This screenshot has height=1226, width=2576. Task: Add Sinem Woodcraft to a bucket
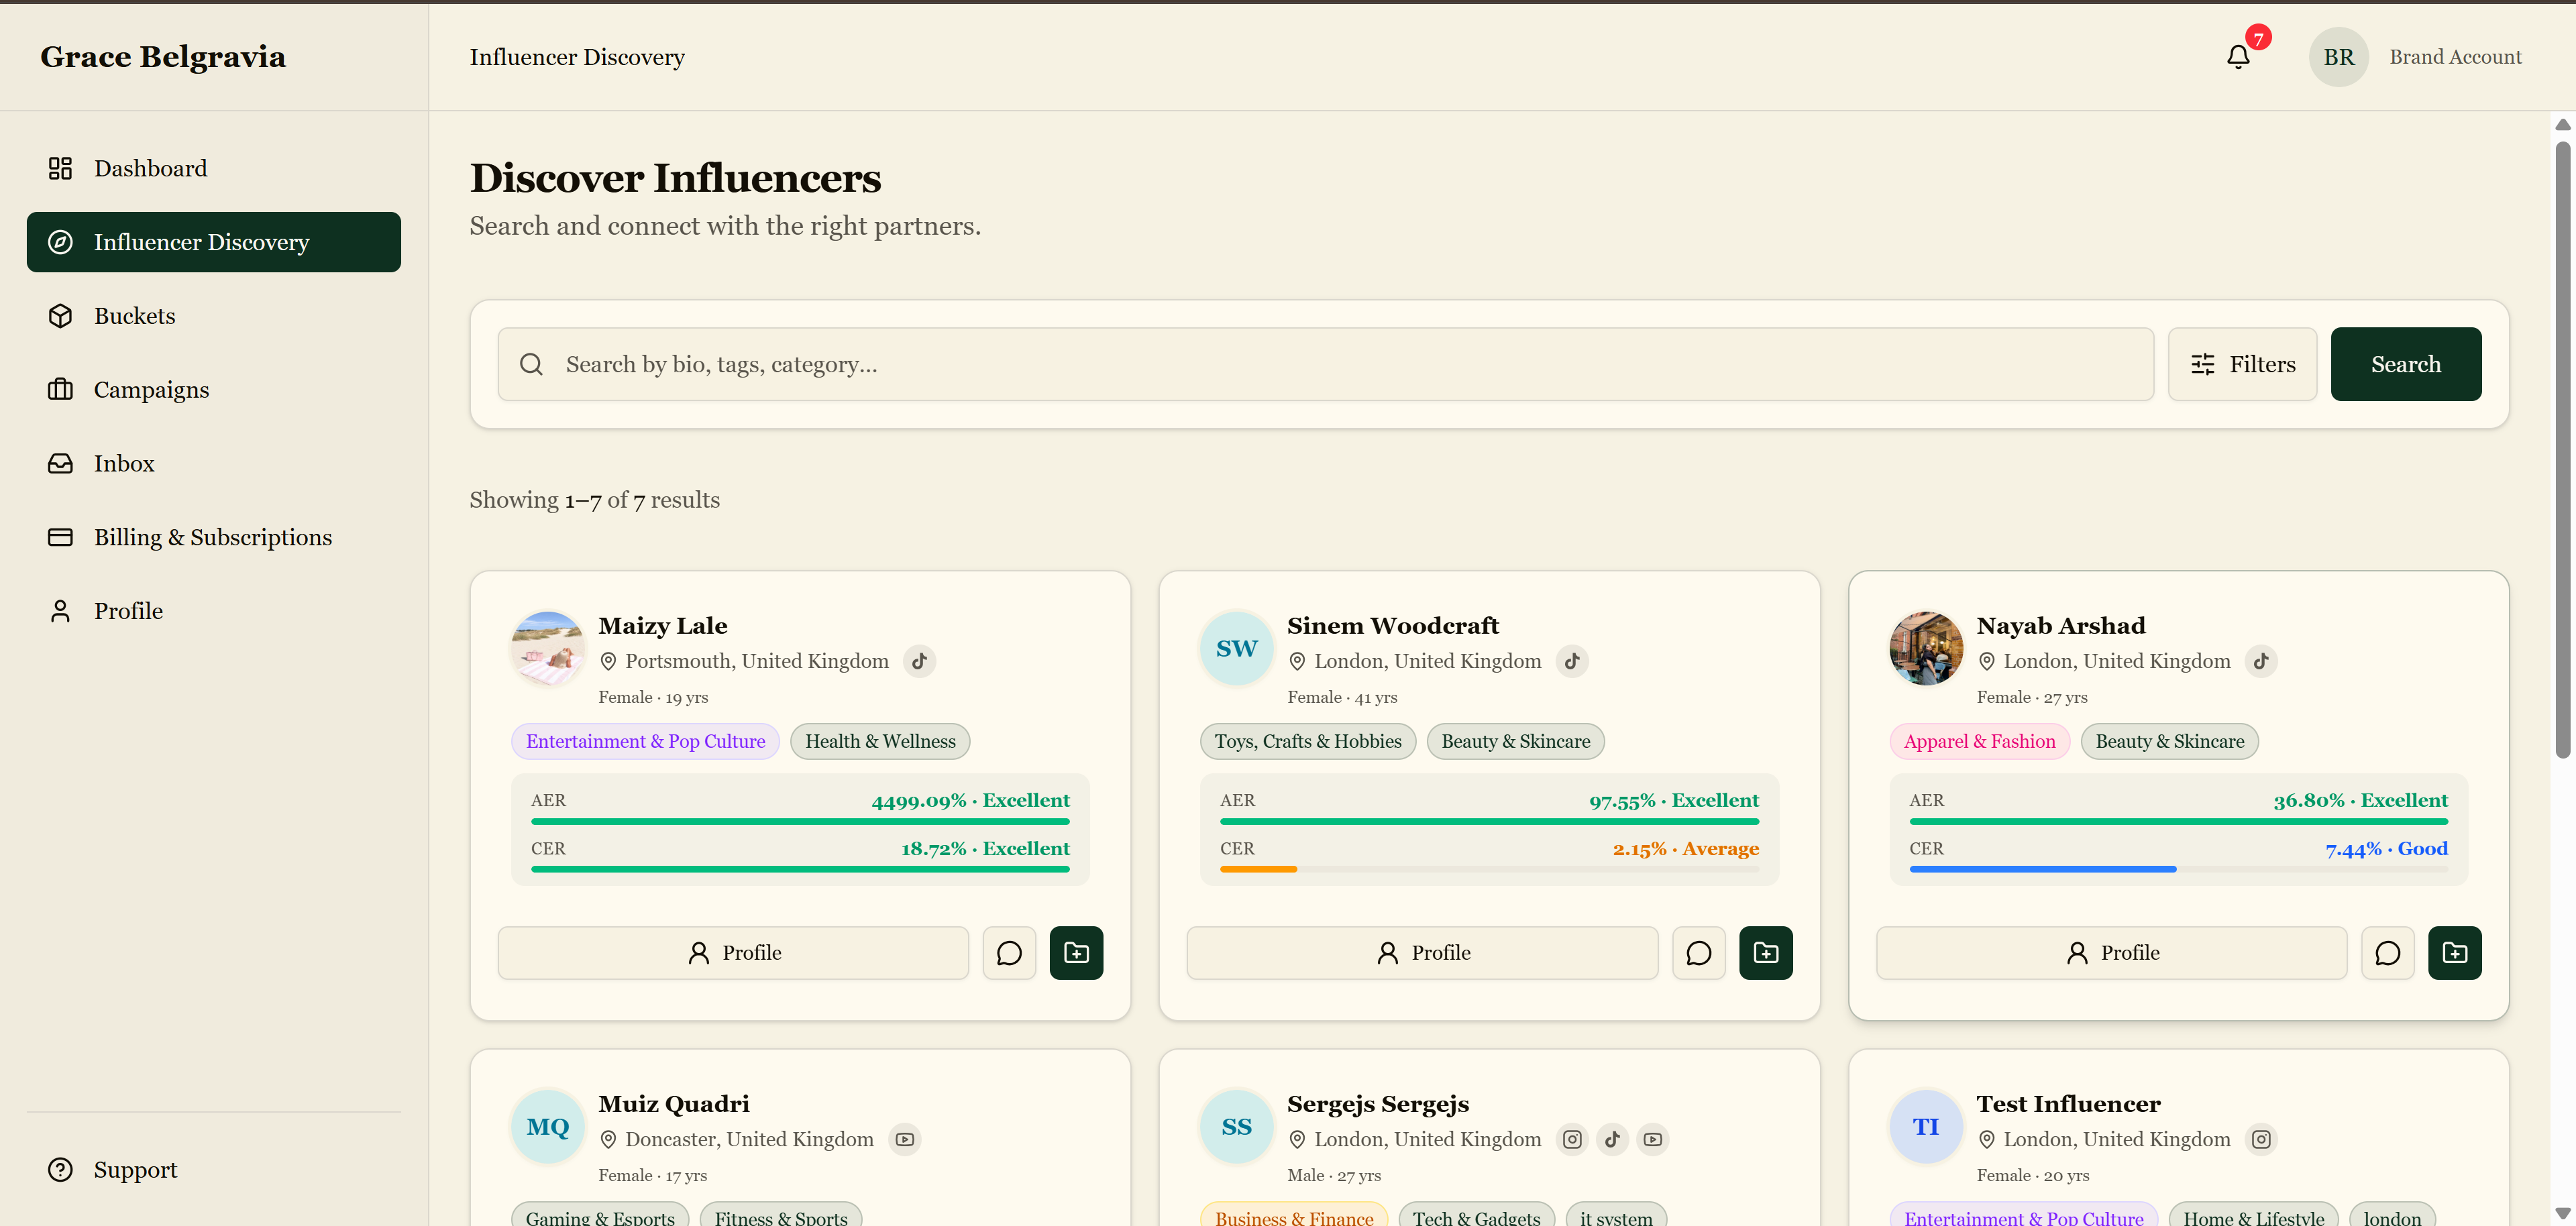pos(1765,953)
